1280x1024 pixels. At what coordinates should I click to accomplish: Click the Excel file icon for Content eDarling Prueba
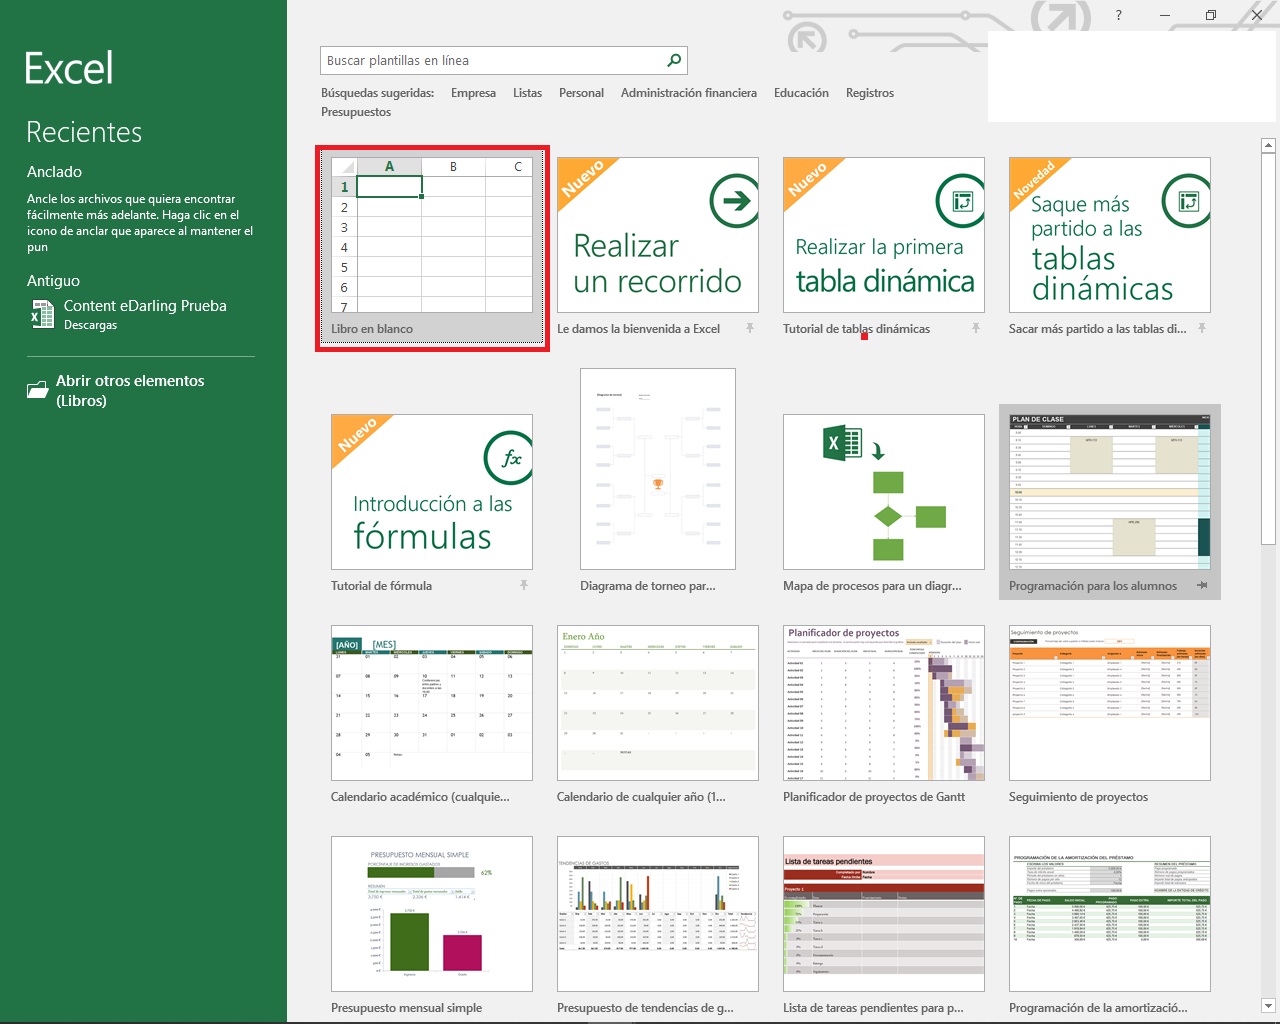point(42,315)
